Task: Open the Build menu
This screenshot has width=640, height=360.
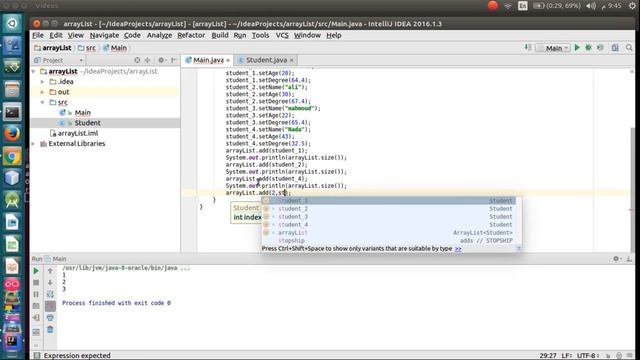Action: [220, 36]
